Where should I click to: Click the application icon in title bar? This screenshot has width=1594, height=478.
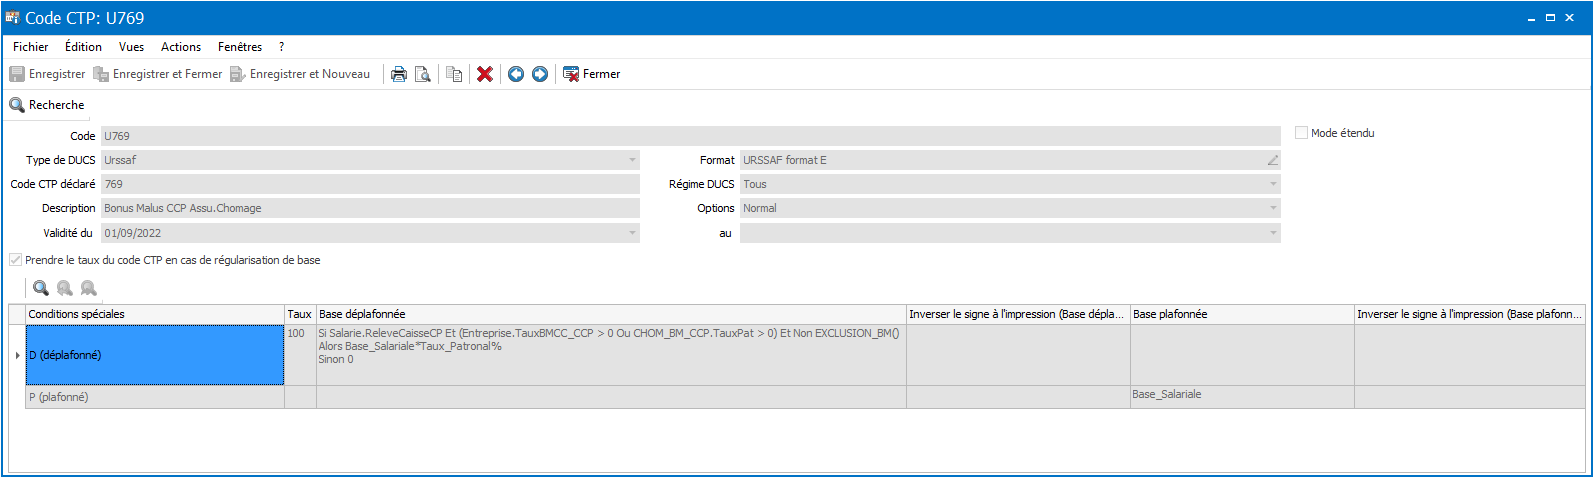[x=13, y=17]
